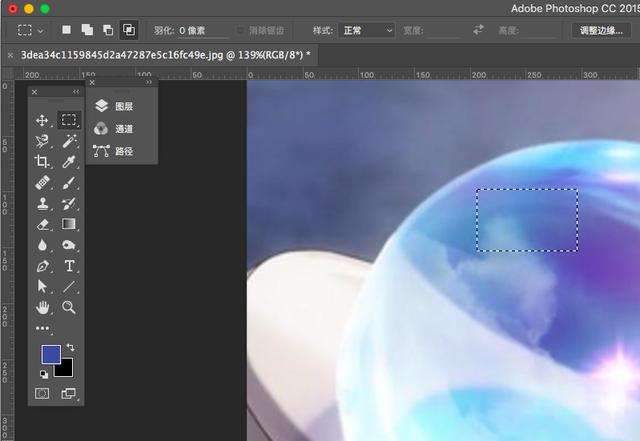This screenshot has width=640, height=441.
Task: Select the Magic Wand tool
Action: tap(69, 141)
